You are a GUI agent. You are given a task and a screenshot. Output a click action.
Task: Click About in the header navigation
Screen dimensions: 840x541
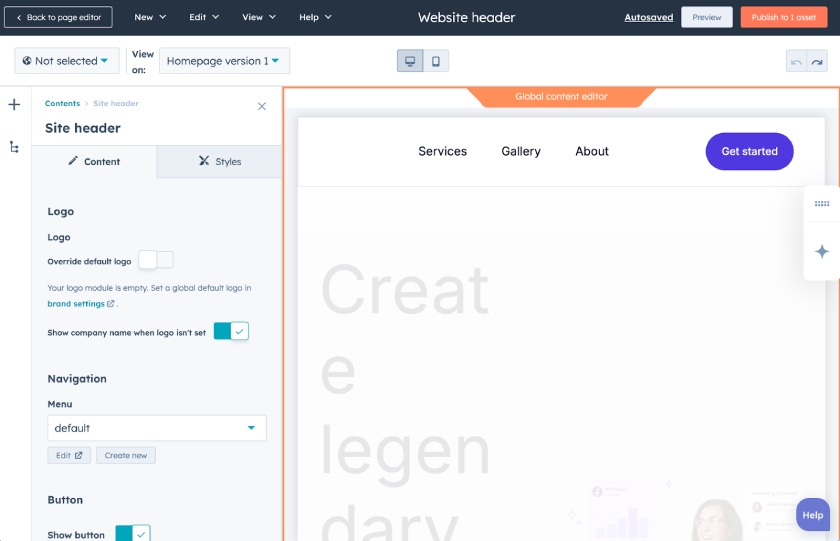point(592,152)
